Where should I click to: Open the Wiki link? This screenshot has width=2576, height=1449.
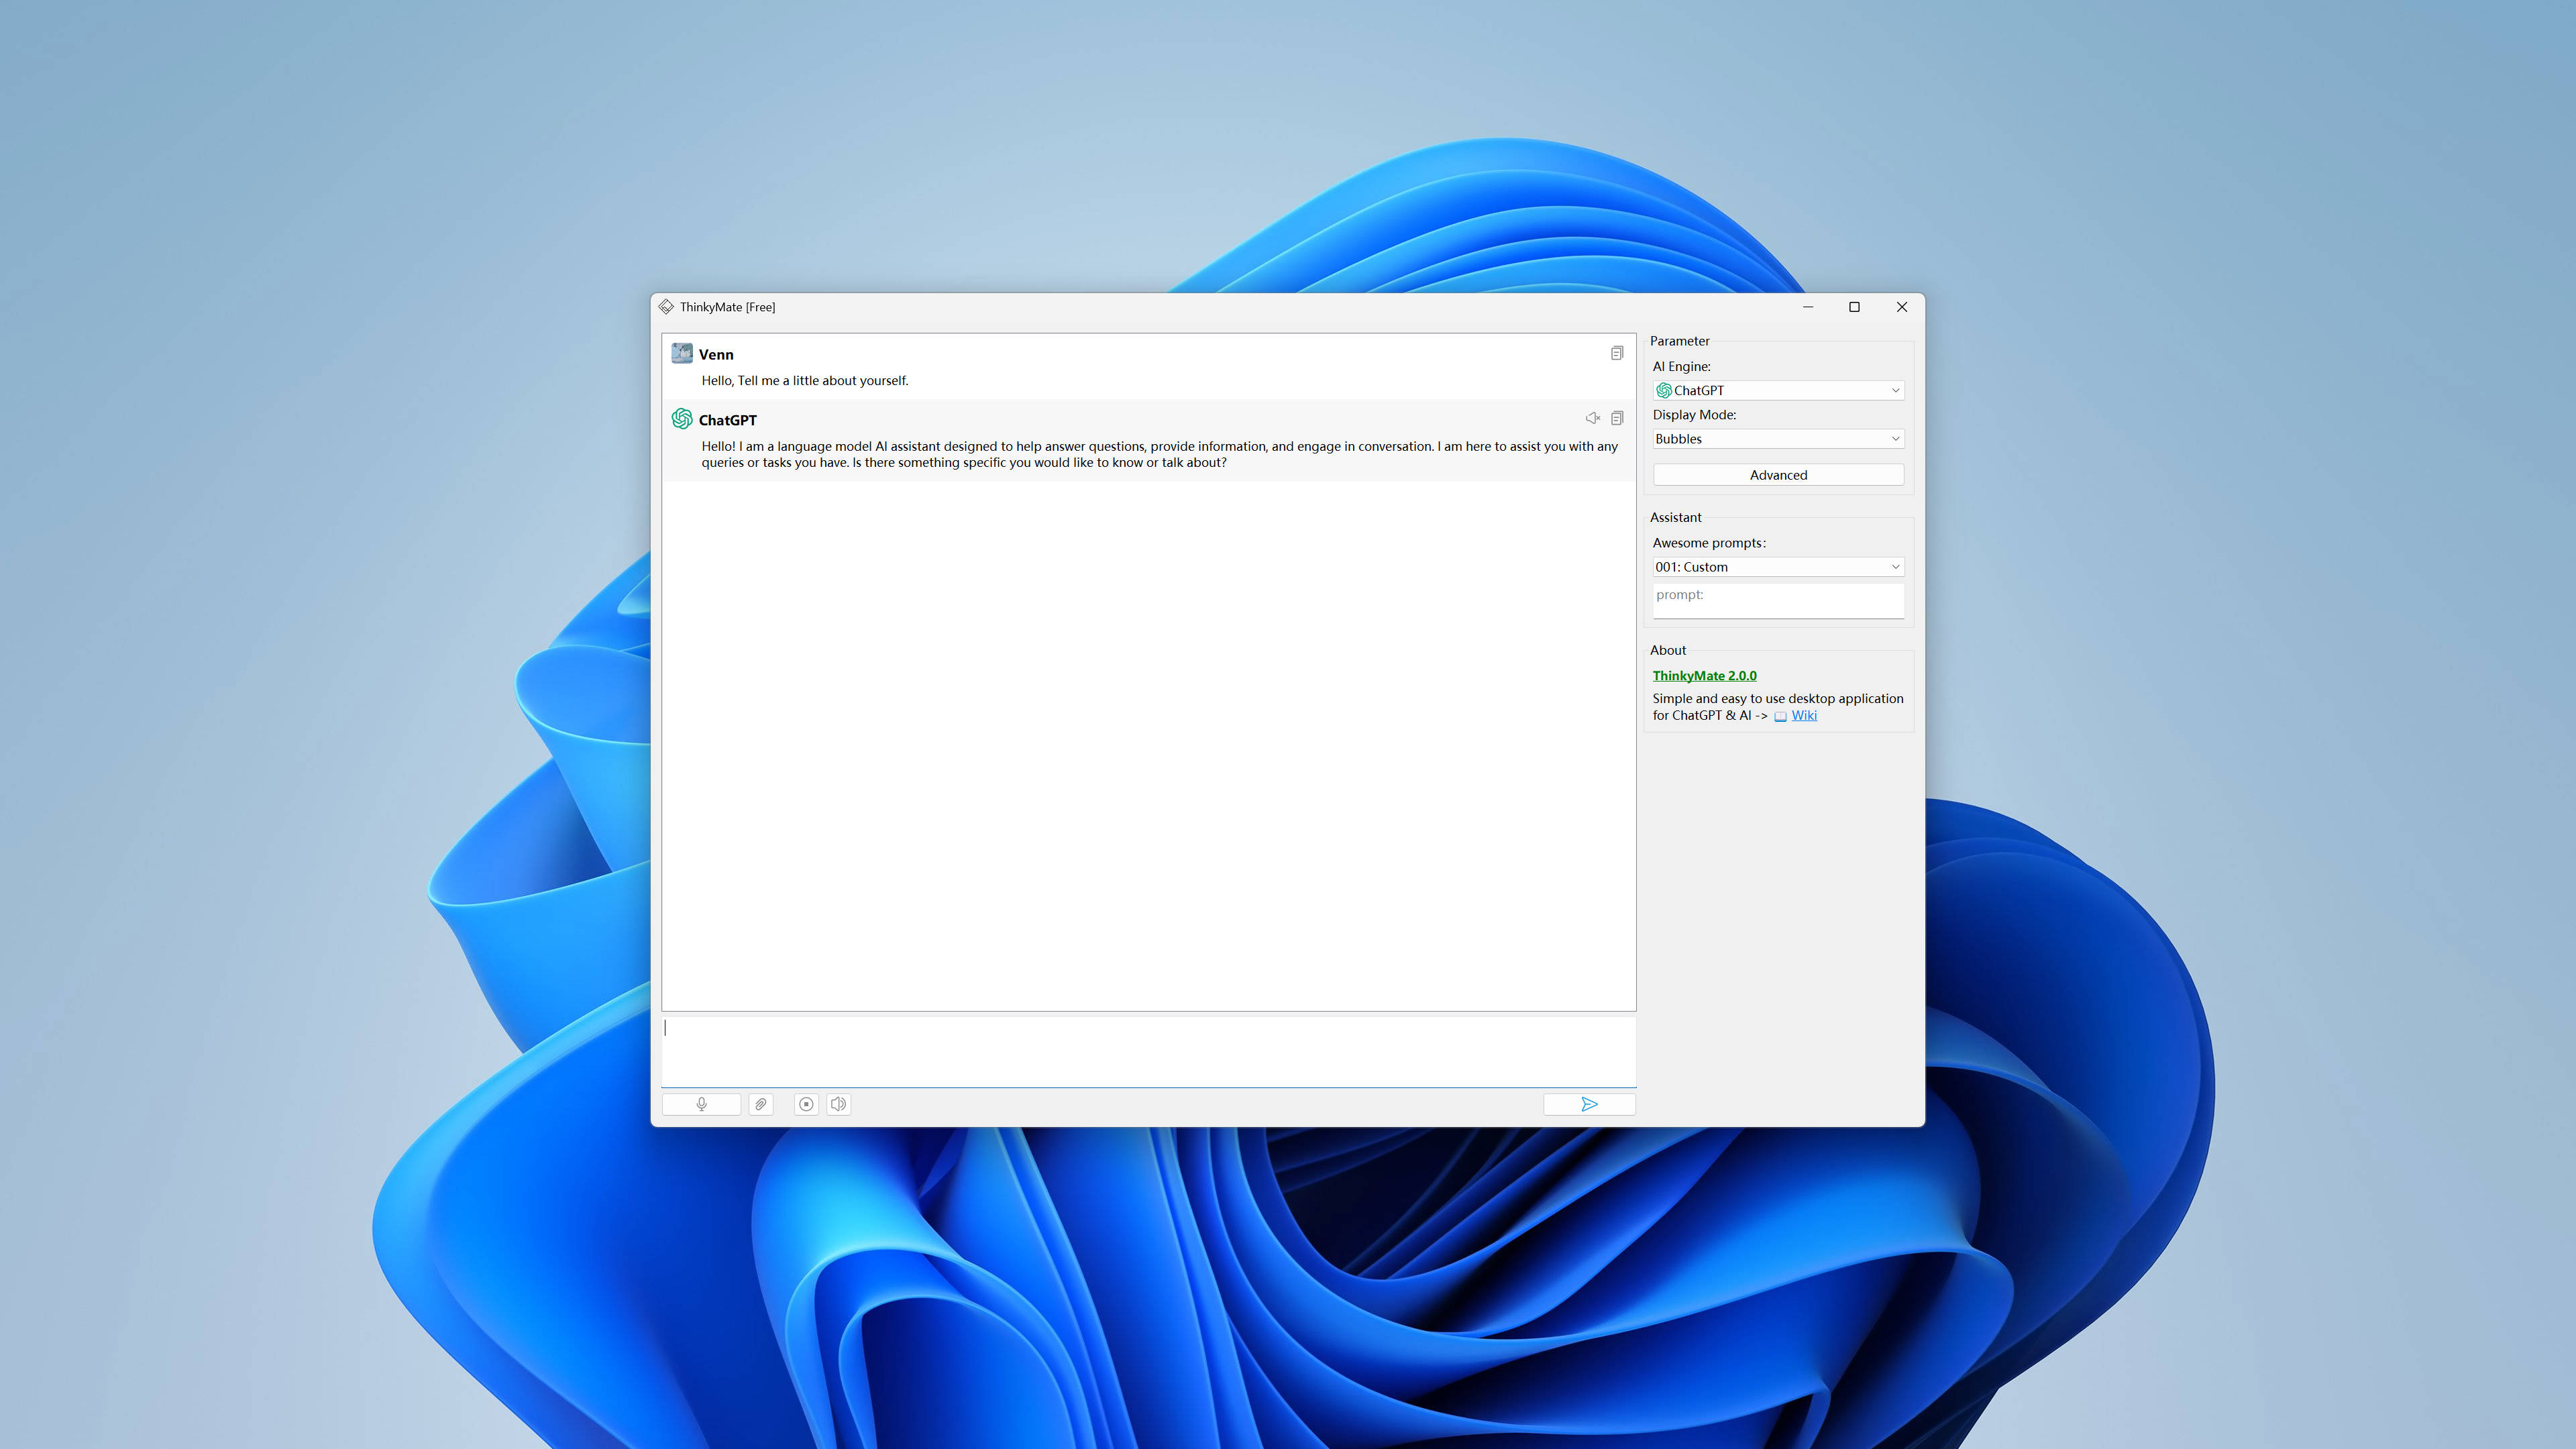pos(1804,715)
